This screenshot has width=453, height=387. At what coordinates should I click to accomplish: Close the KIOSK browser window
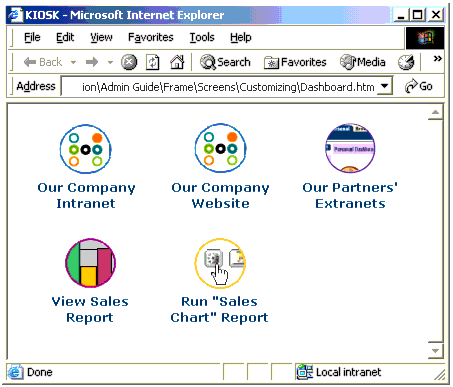pyautogui.click(x=436, y=15)
